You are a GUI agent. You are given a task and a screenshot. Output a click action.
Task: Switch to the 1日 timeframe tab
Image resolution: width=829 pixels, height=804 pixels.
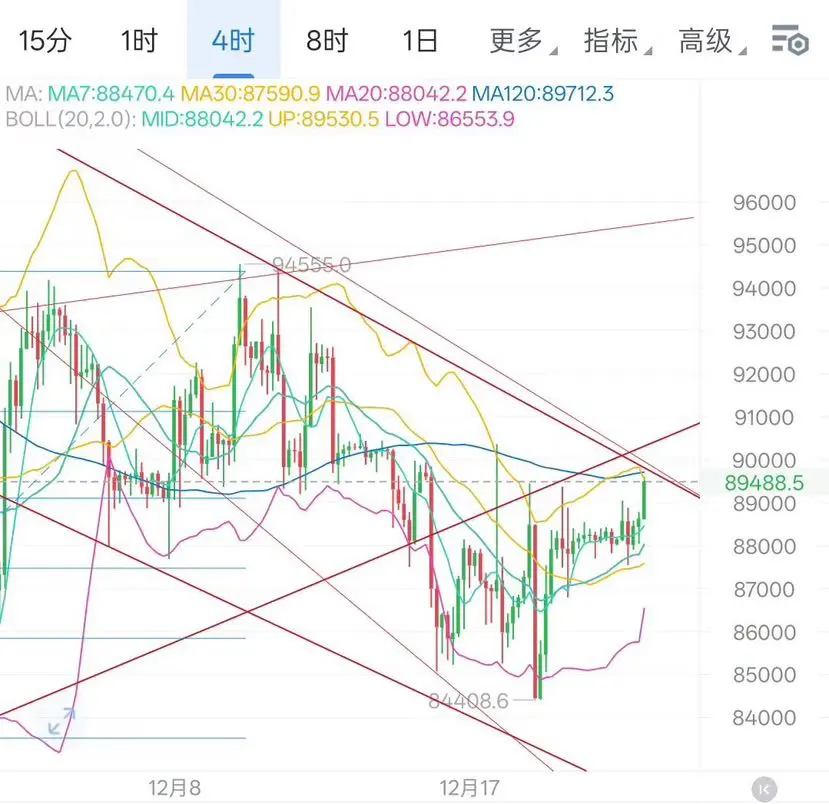420,41
